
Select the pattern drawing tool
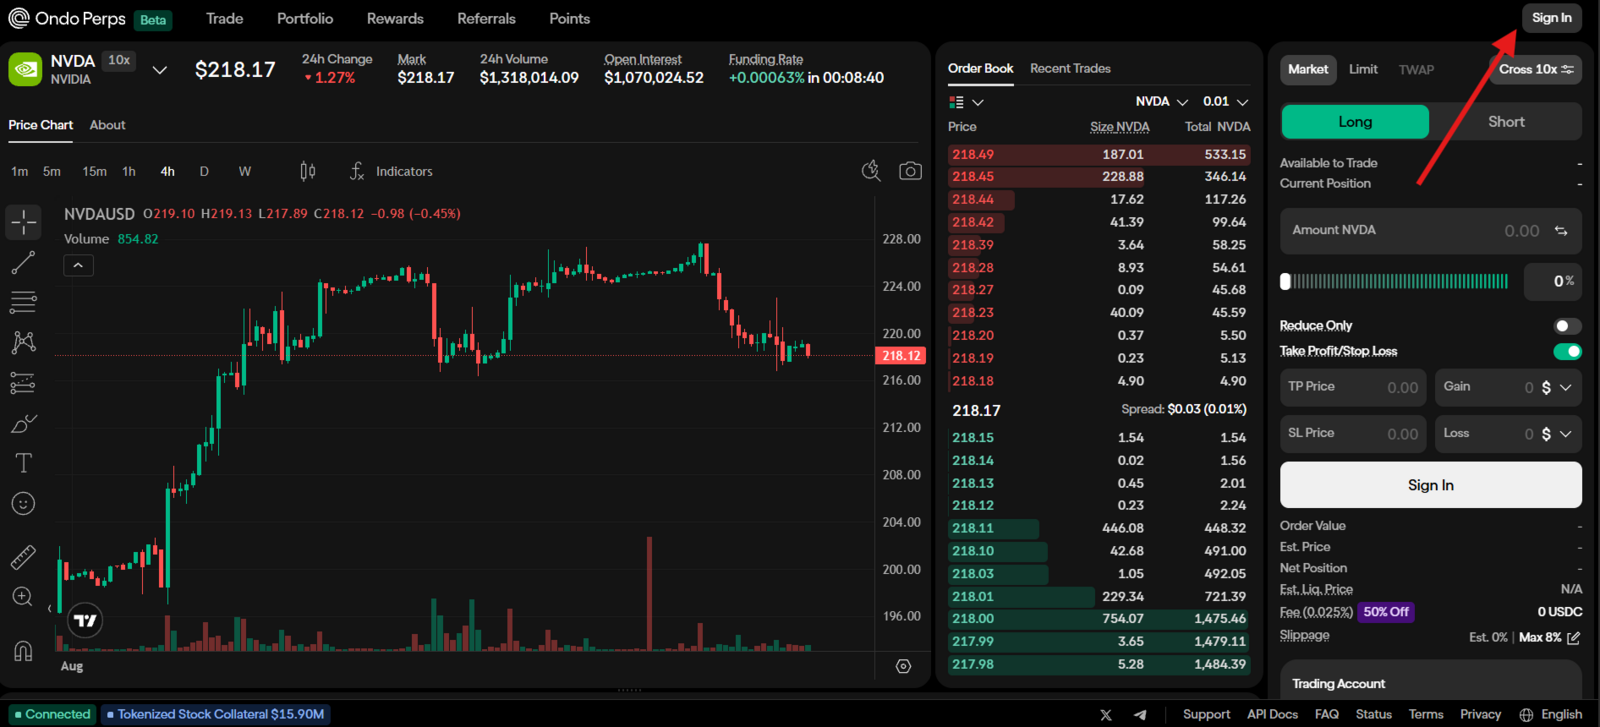[x=23, y=342]
